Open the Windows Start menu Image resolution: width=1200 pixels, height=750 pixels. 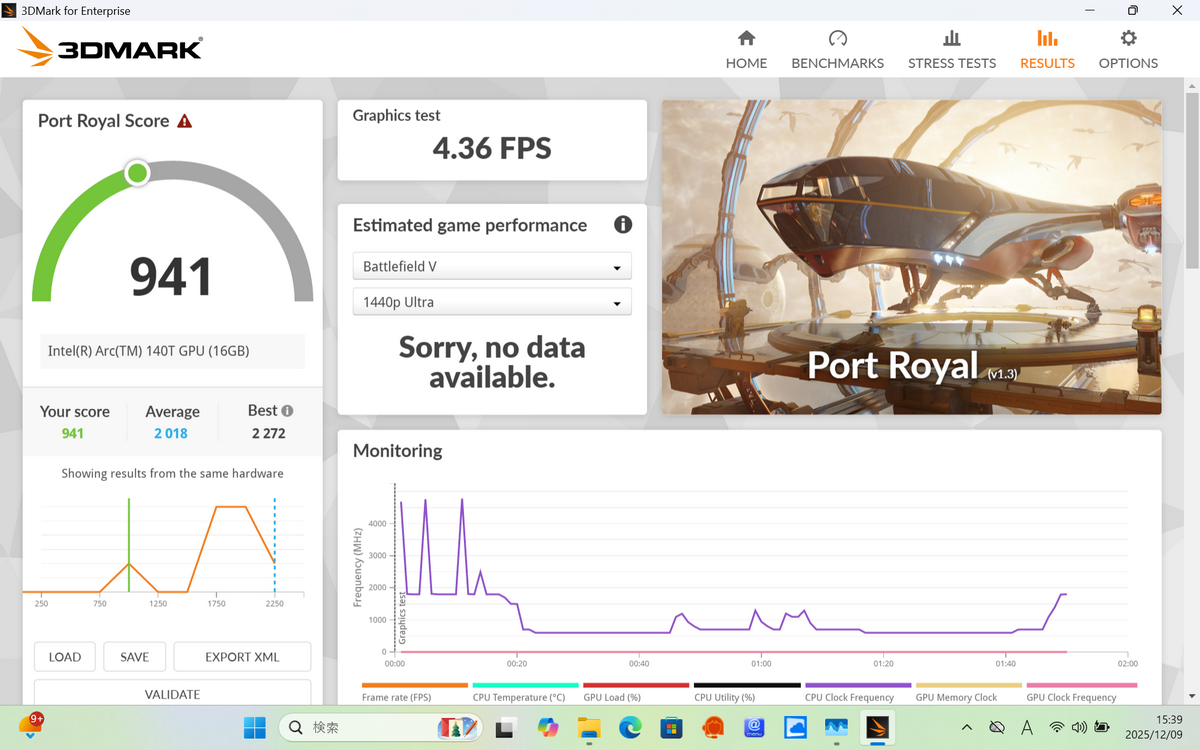[255, 728]
